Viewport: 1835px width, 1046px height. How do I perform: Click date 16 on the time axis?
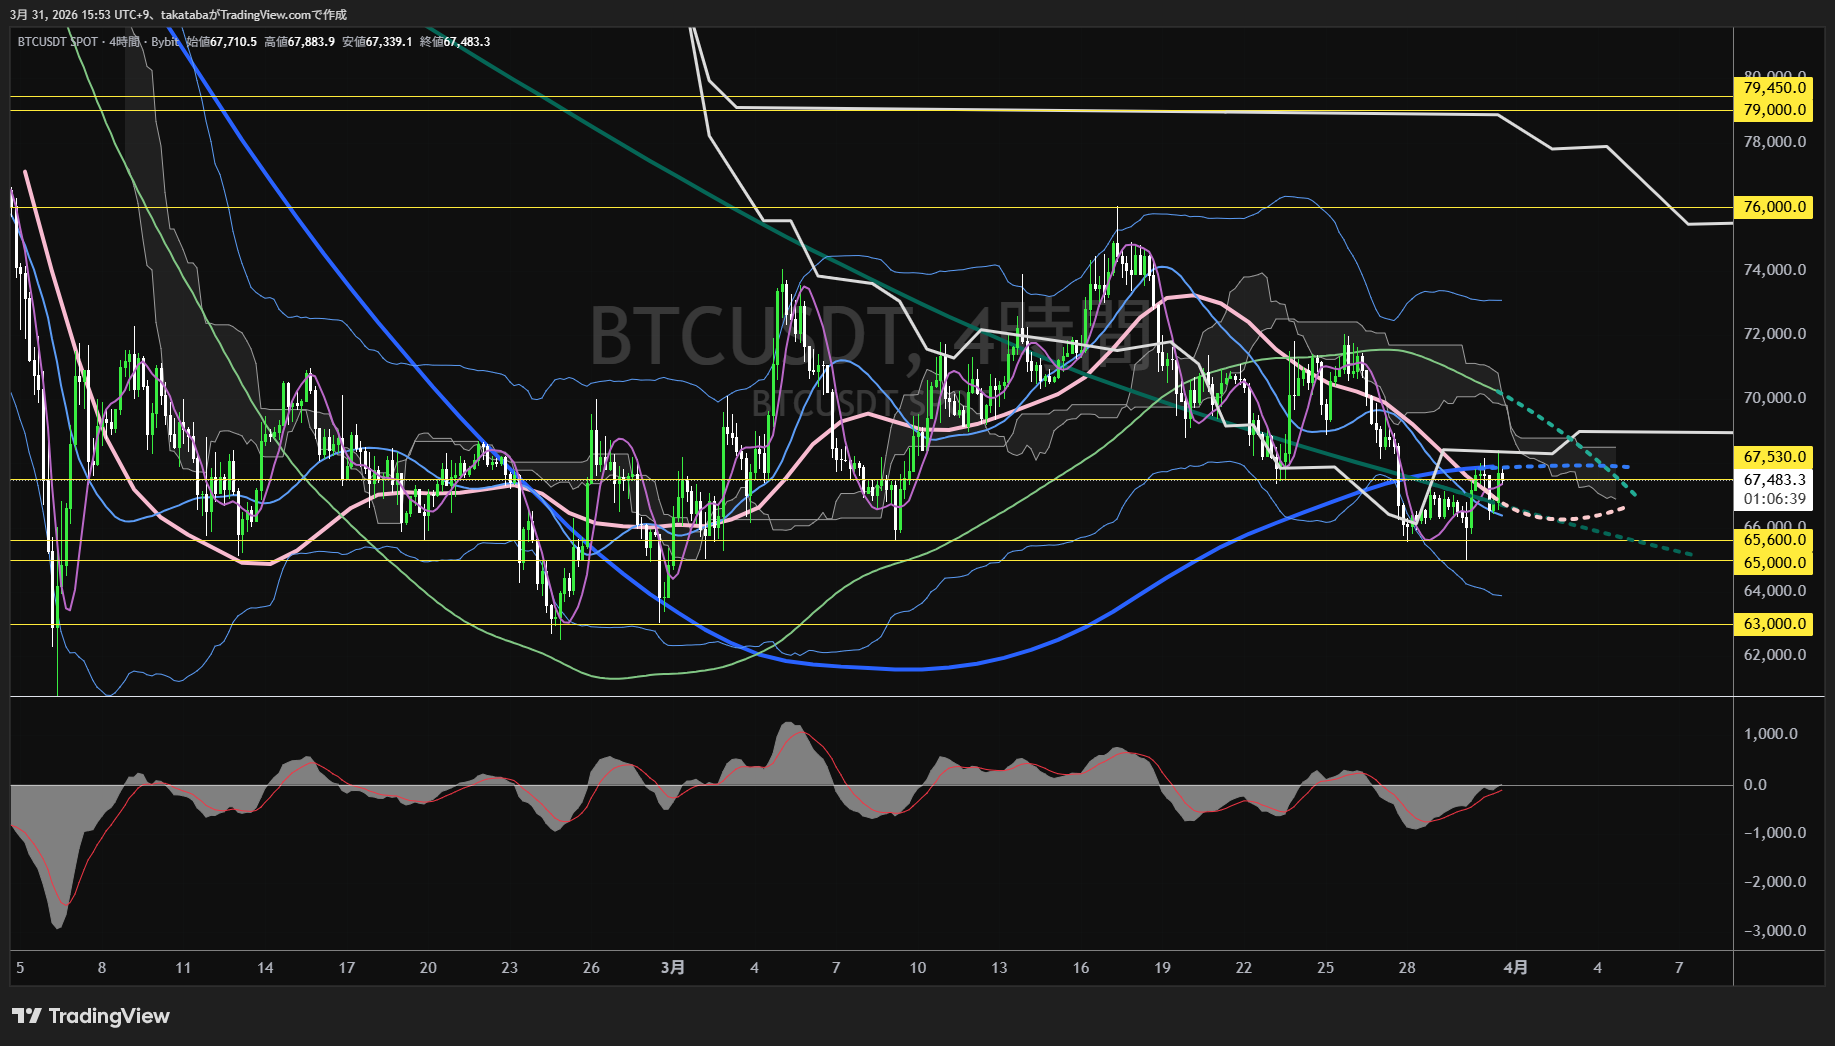click(1080, 967)
